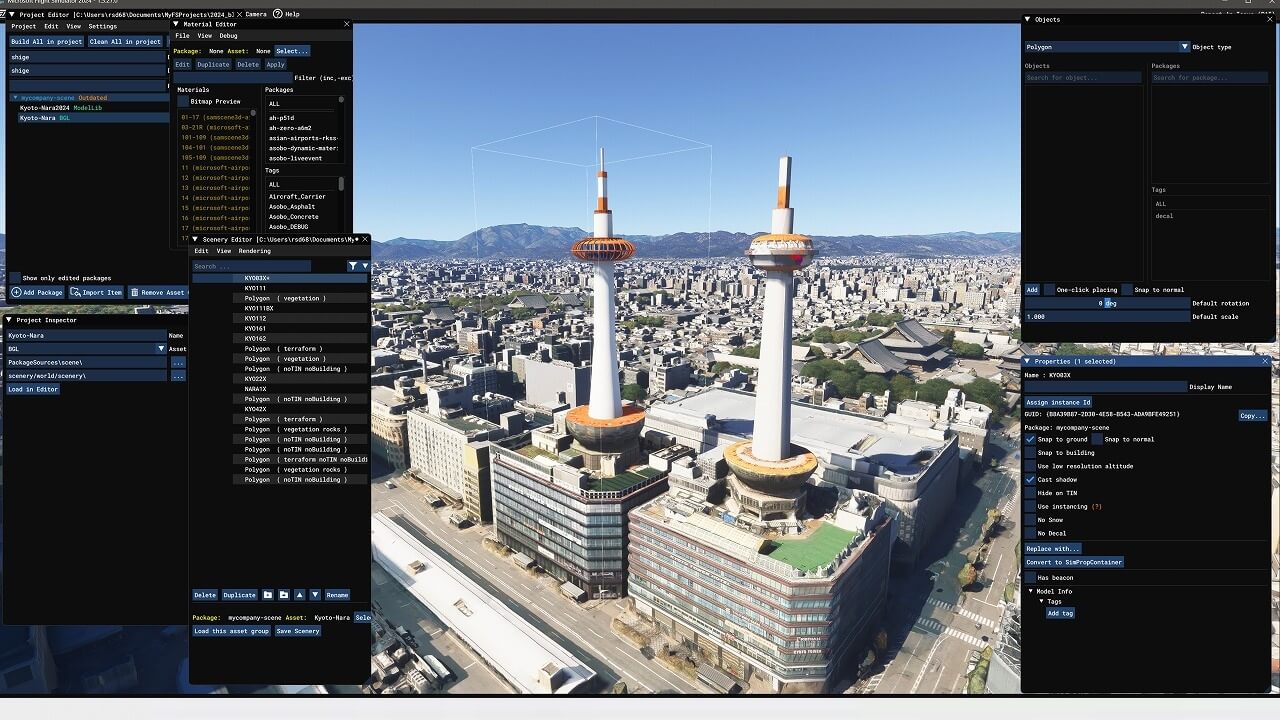The image size is (1280, 720).
Task: Click the Default rotation degree slider
Action: pyautogui.click(x=1106, y=303)
